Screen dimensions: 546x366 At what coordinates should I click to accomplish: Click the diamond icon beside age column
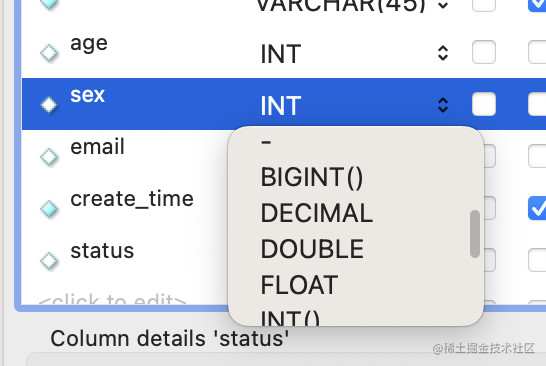(x=49, y=53)
